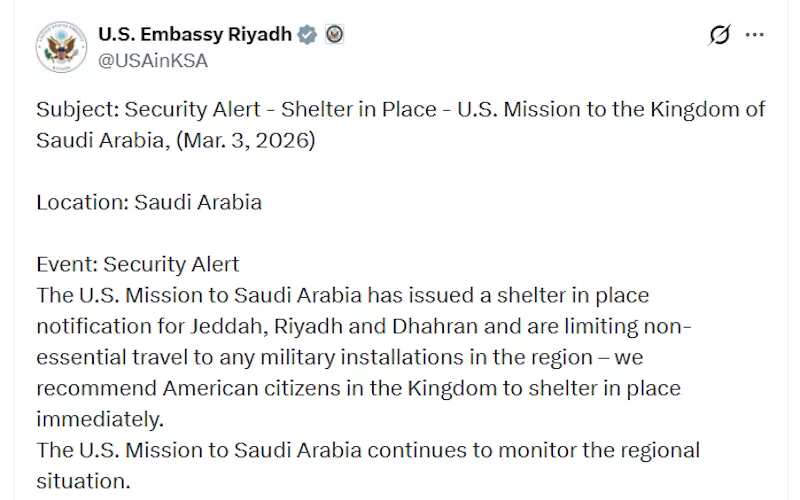Viewport: 800px width, 500px height.
Task: Click the gray verified checkmark badge
Action: click(x=308, y=34)
